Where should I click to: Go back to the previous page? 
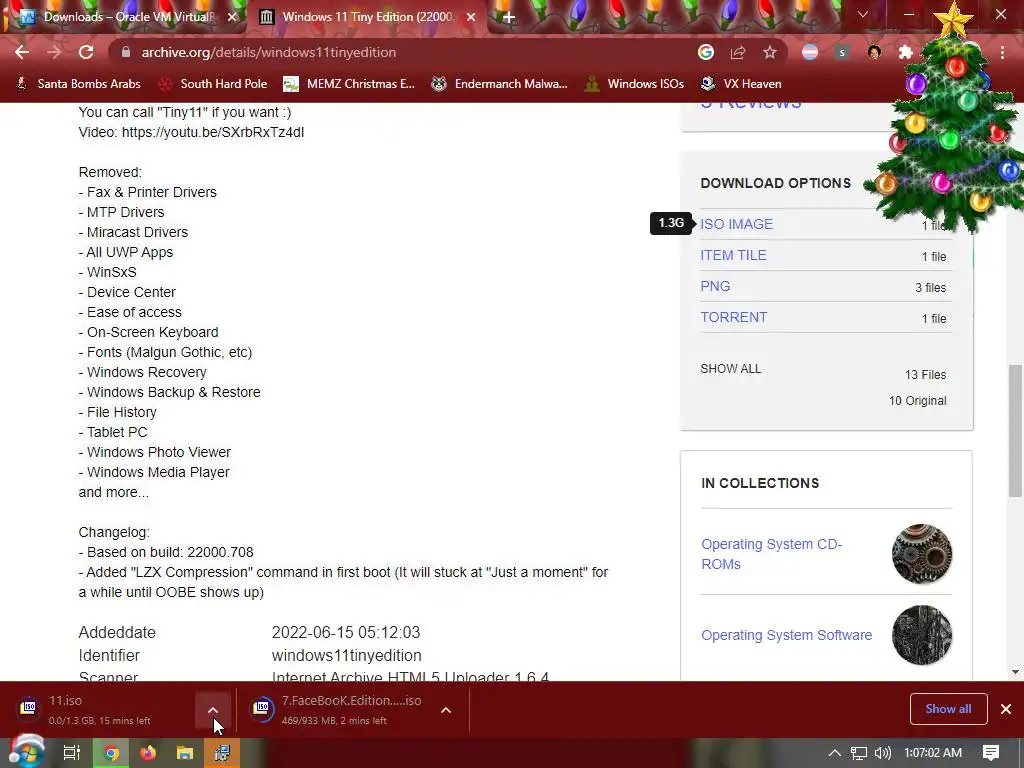coord(22,52)
